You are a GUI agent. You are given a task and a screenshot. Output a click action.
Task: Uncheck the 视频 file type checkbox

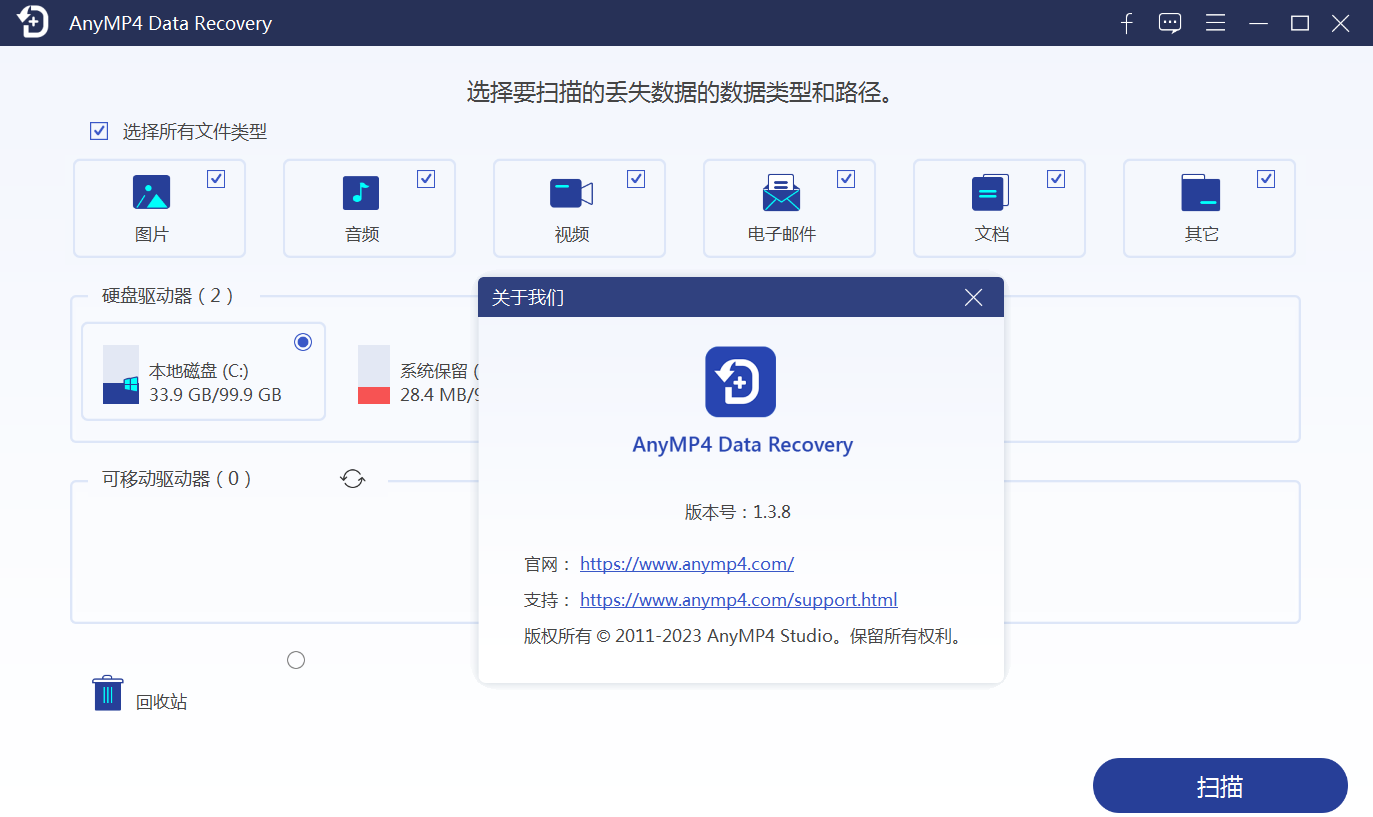[x=636, y=179]
